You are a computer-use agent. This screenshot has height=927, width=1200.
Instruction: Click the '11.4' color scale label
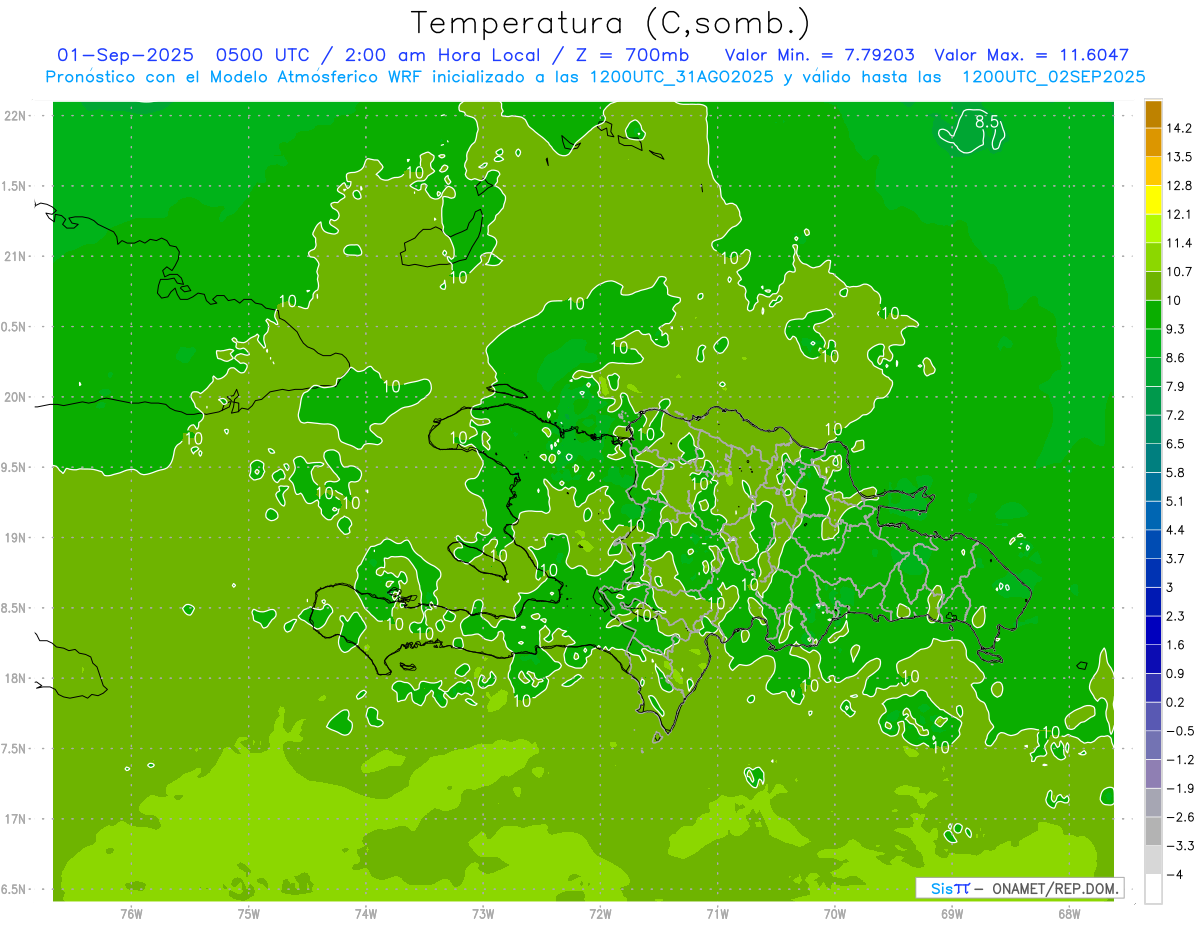[1180, 243]
